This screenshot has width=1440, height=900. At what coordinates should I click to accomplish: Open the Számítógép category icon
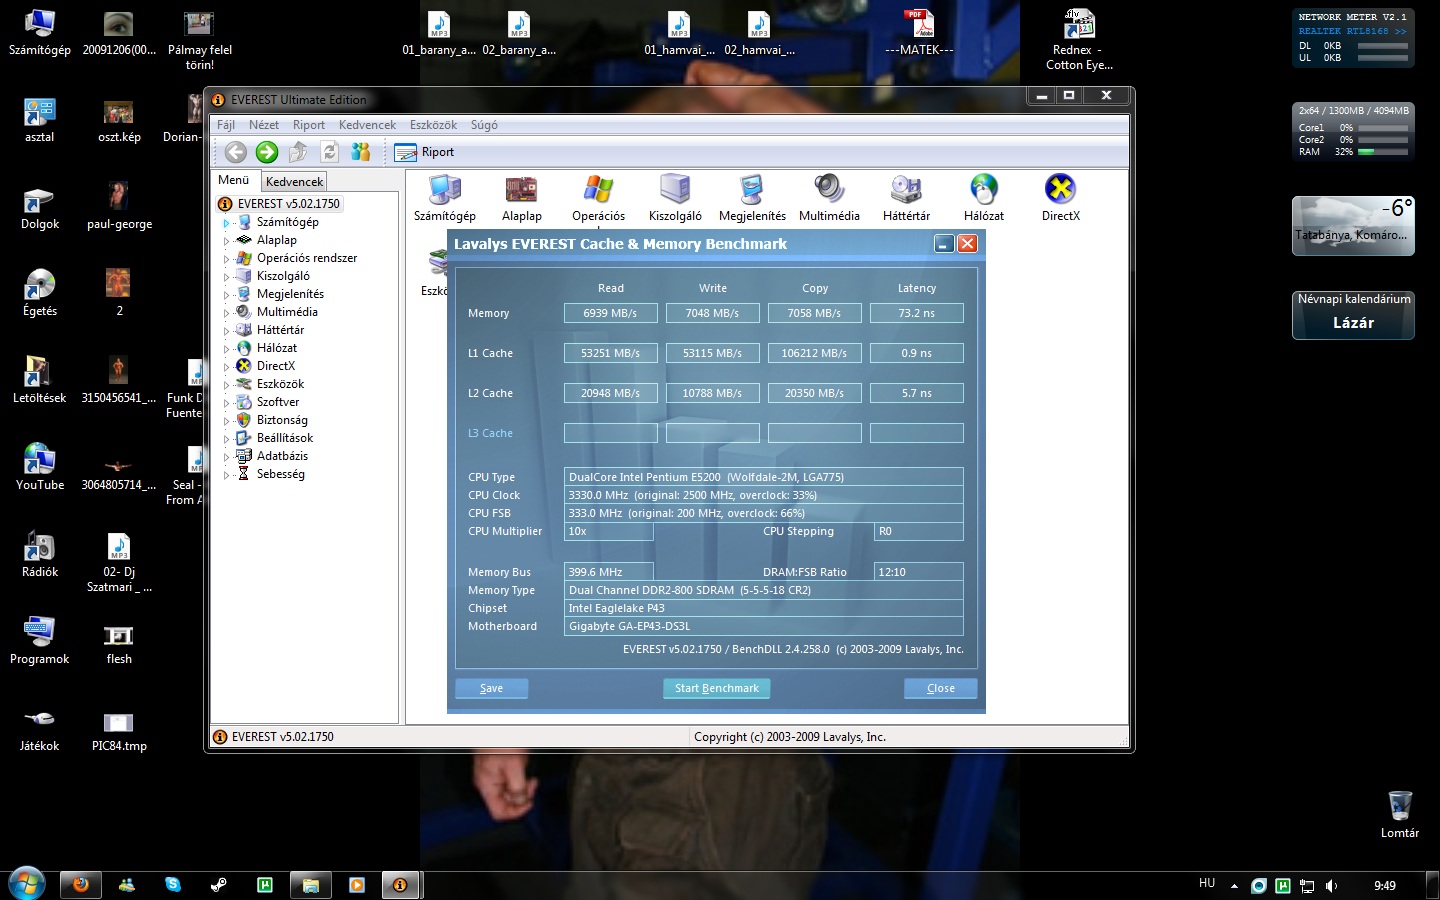pyautogui.click(x=445, y=197)
